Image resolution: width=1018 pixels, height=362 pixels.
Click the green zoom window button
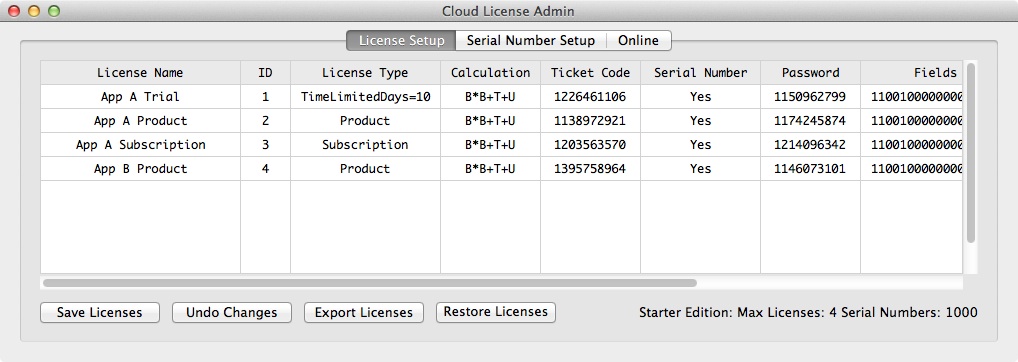click(54, 11)
